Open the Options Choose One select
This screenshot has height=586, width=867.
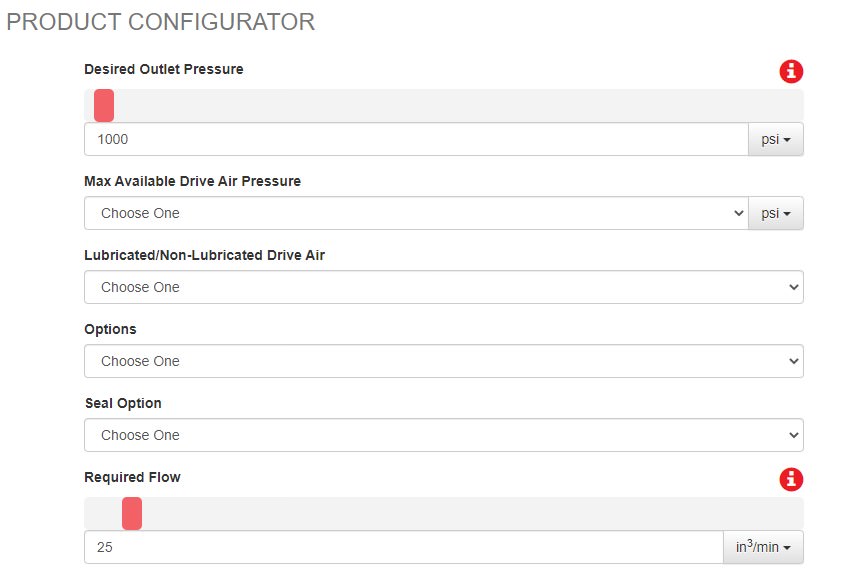pos(443,362)
